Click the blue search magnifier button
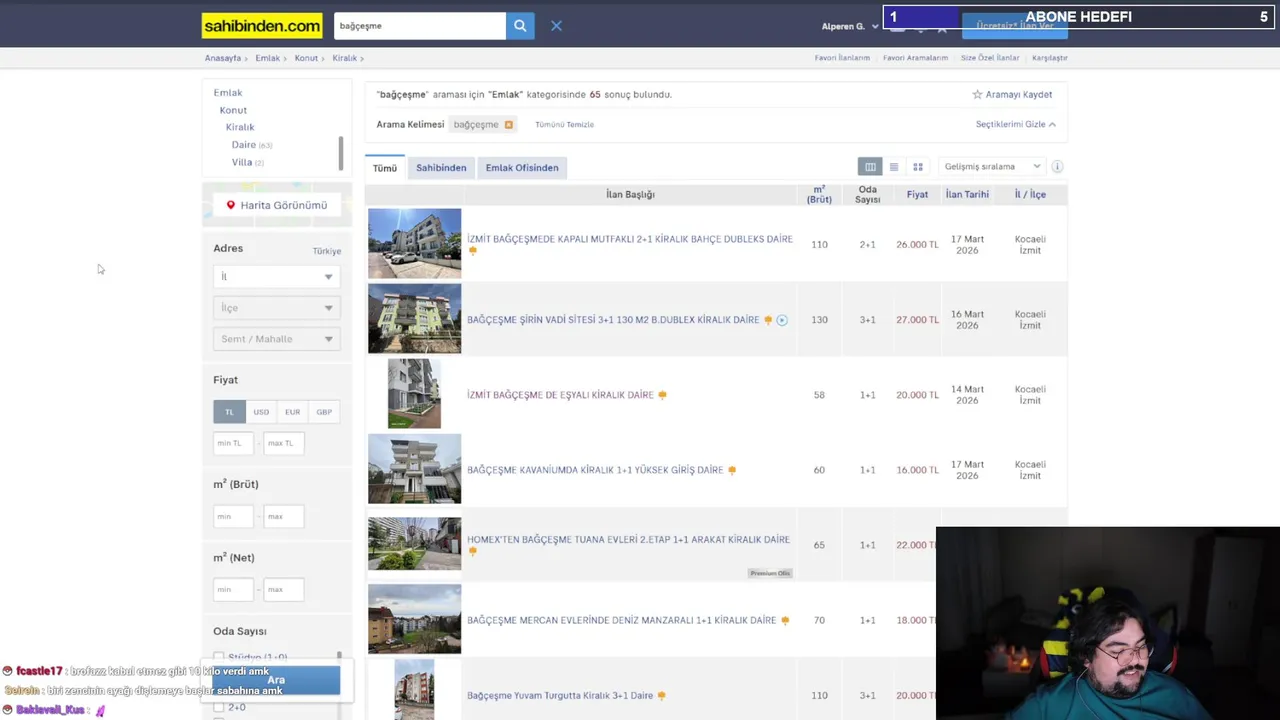Viewport: 1280px width, 720px height. [520, 26]
